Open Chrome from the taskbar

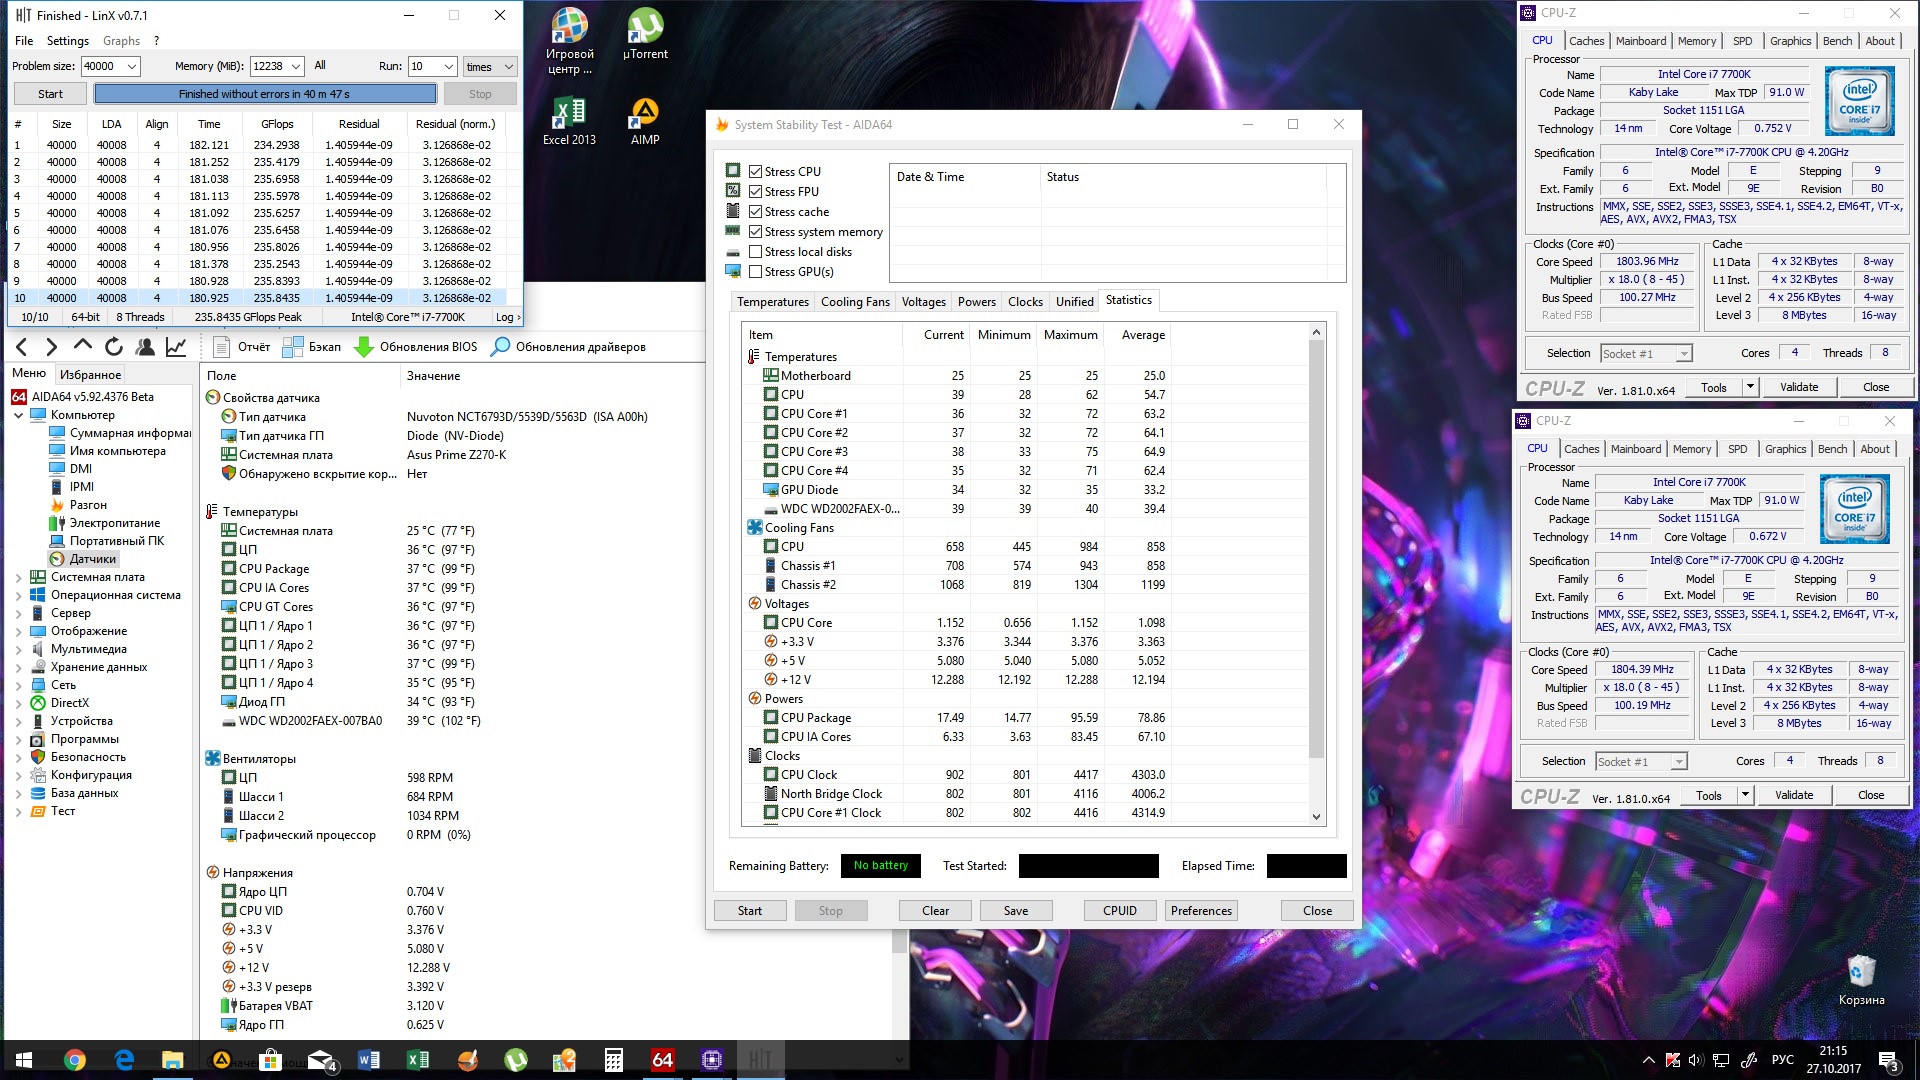coord(75,1060)
